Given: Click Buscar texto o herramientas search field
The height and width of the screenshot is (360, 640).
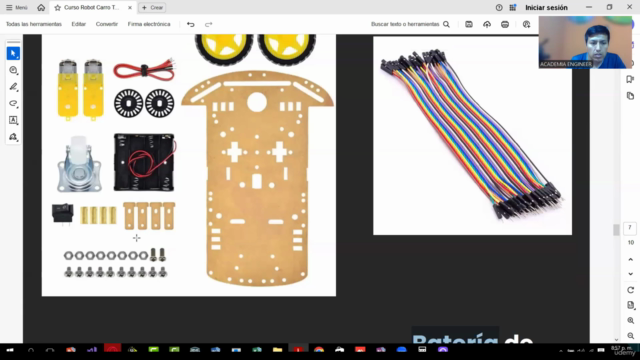Looking at the screenshot, I should [x=405, y=24].
